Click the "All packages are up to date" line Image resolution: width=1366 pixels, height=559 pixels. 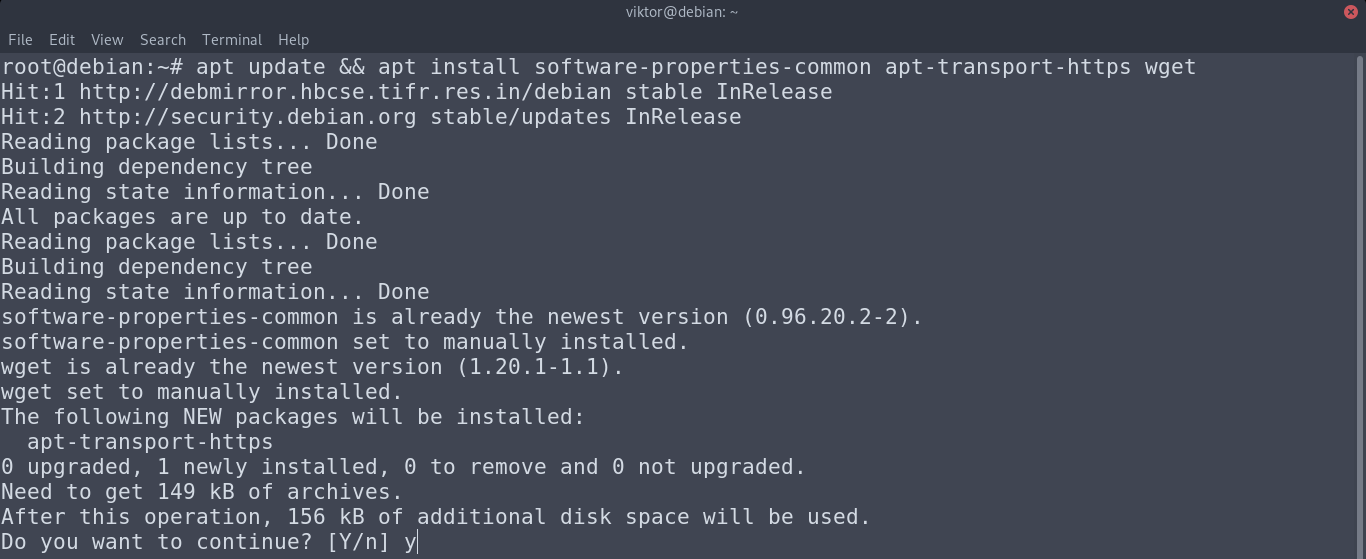pyautogui.click(x=182, y=217)
